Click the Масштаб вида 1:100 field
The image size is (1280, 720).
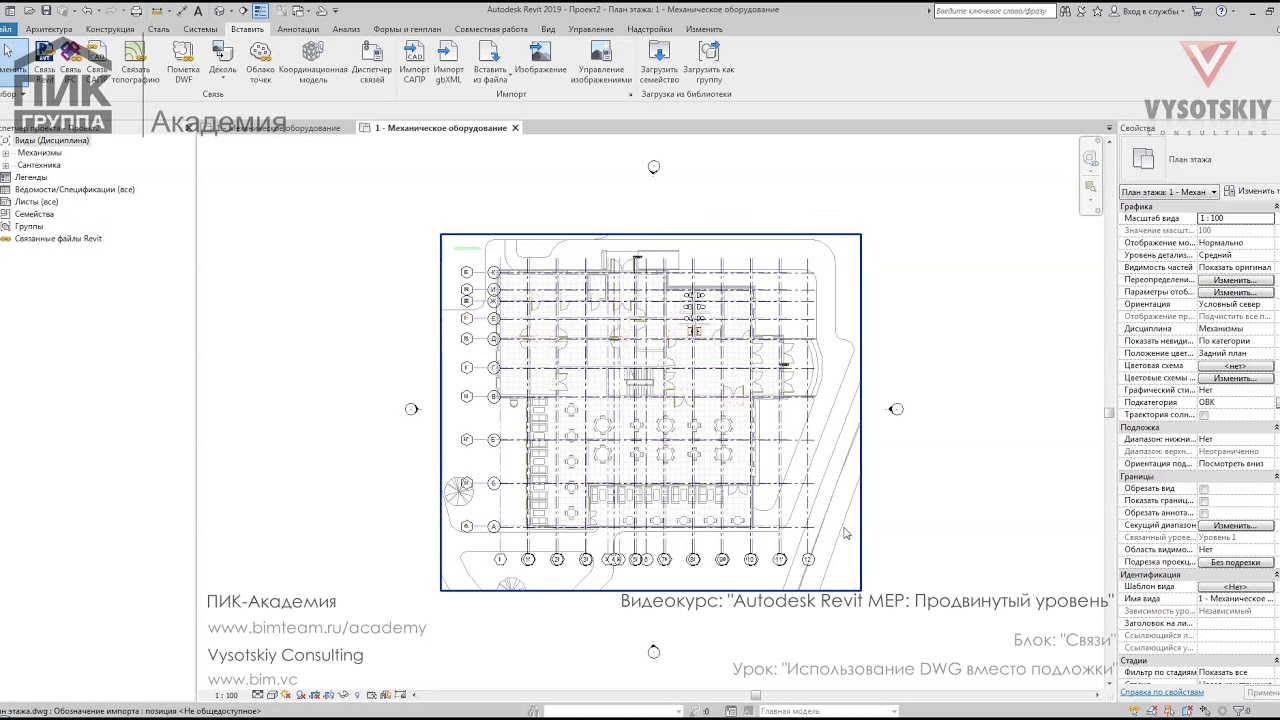1236,218
